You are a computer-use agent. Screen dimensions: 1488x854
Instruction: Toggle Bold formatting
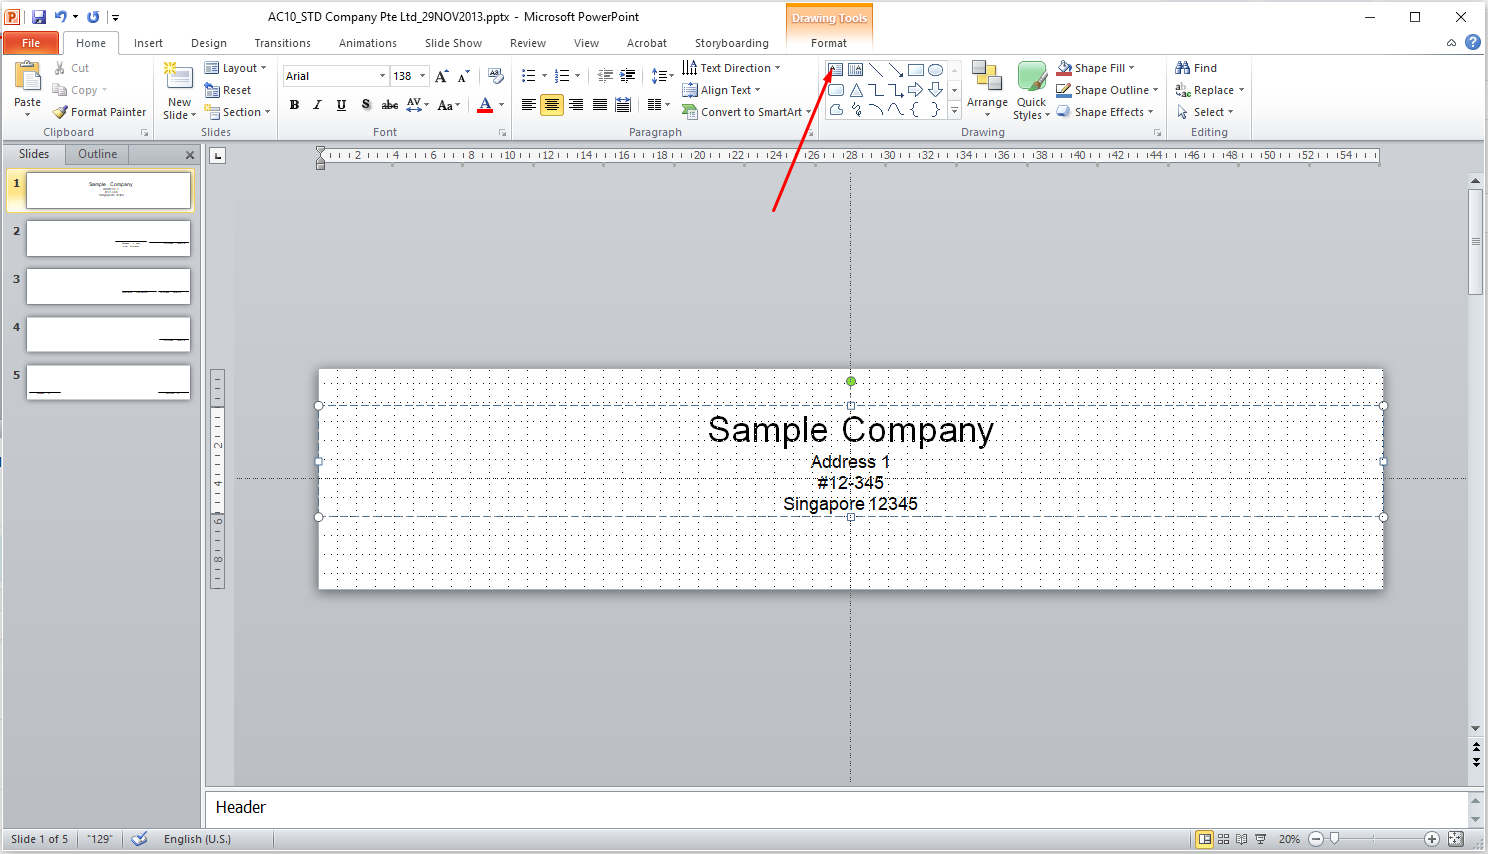pyautogui.click(x=294, y=105)
